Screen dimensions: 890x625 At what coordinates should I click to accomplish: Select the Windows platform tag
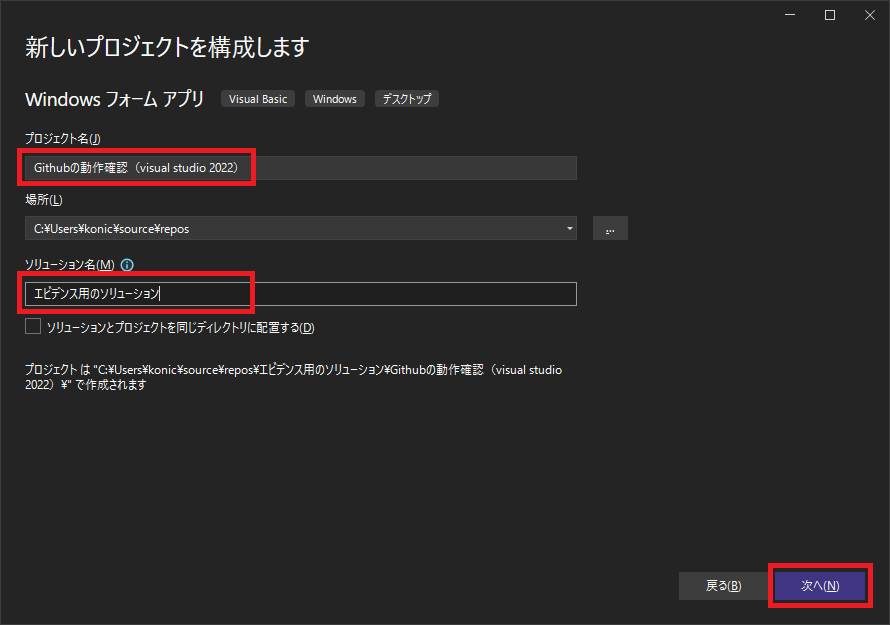(334, 98)
